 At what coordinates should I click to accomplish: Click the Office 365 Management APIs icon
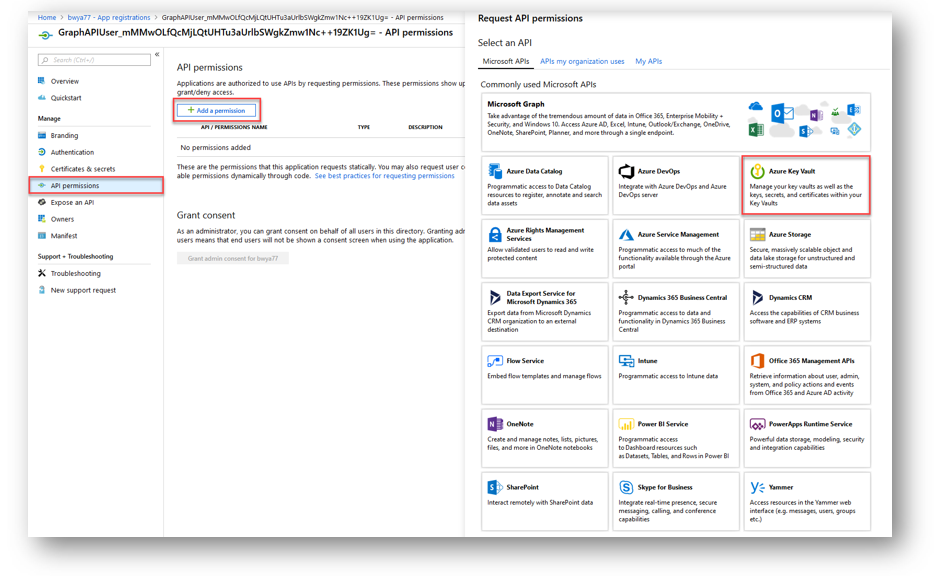tap(757, 361)
